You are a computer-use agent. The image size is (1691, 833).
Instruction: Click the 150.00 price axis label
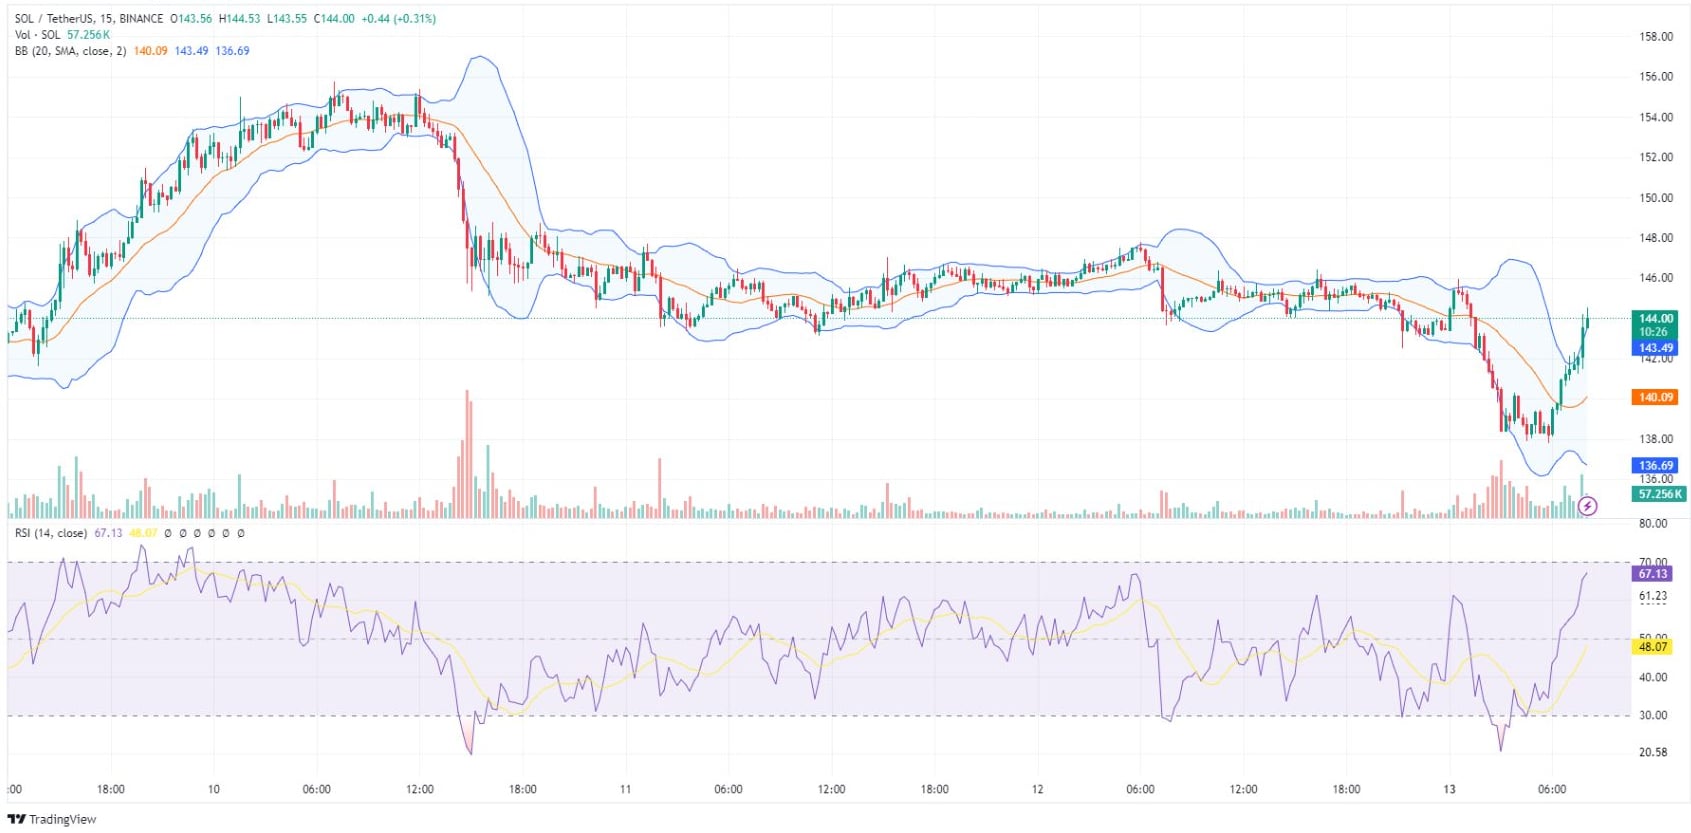point(1656,198)
